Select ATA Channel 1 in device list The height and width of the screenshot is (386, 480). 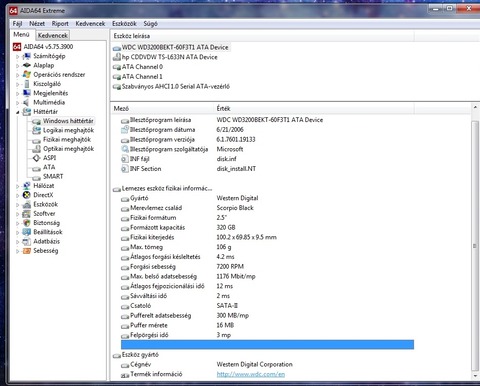[x=142, y=77]
